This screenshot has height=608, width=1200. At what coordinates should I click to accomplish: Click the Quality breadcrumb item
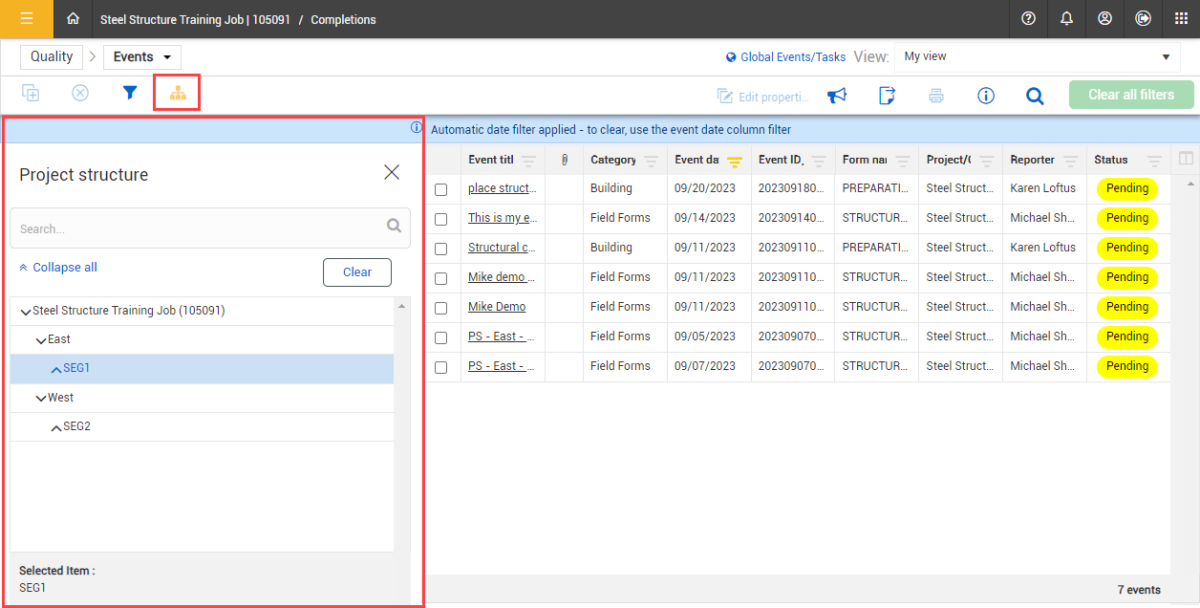(x=52, y=57)
